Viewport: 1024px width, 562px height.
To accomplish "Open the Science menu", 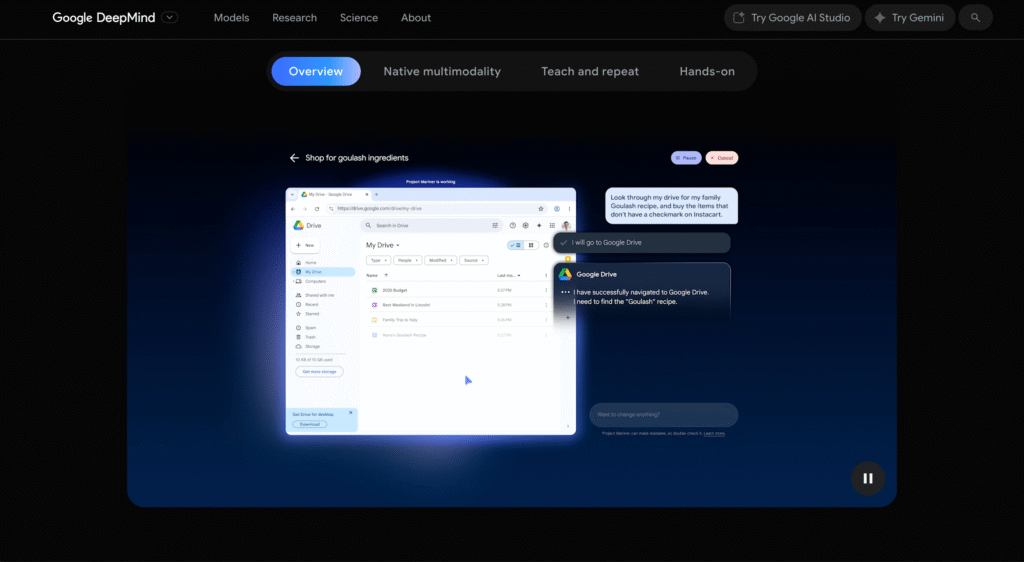I will point(359,18).
